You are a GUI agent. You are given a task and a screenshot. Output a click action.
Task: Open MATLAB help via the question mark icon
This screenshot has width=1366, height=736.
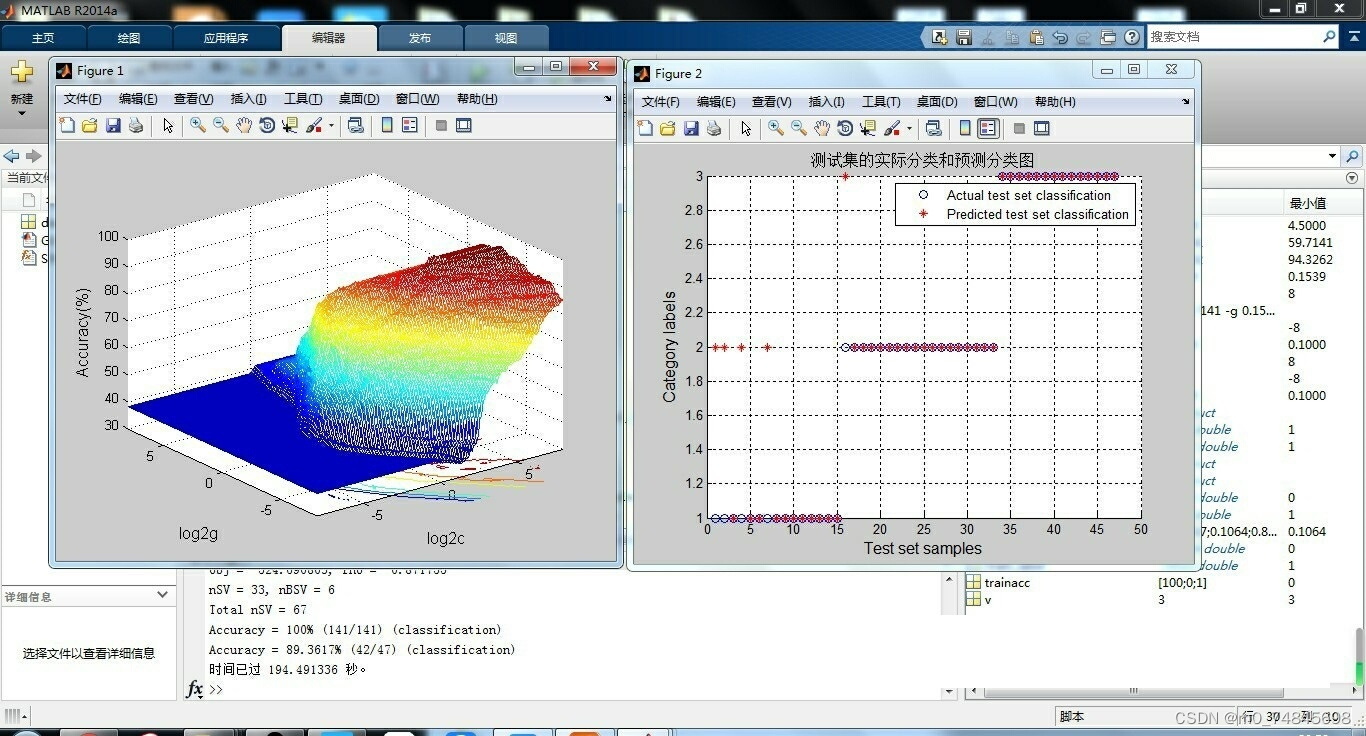(1131, 36)
